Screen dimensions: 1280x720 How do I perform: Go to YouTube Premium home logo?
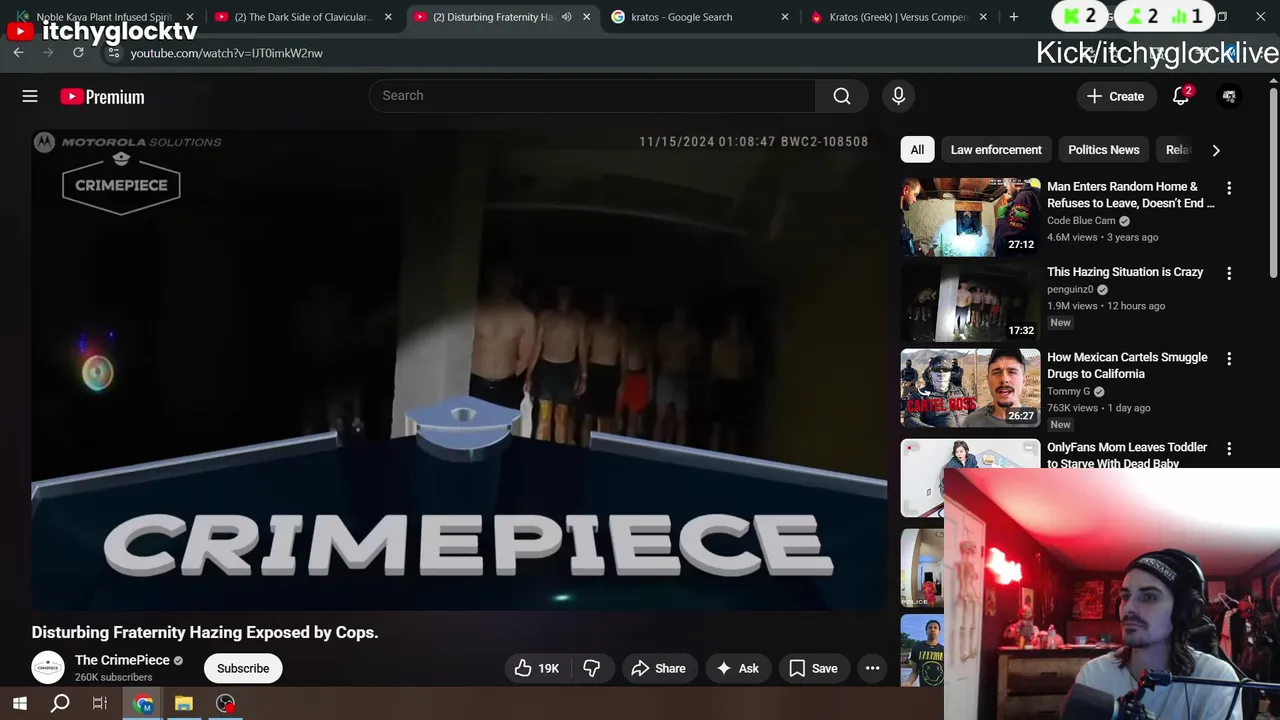[x=102, y=97]
